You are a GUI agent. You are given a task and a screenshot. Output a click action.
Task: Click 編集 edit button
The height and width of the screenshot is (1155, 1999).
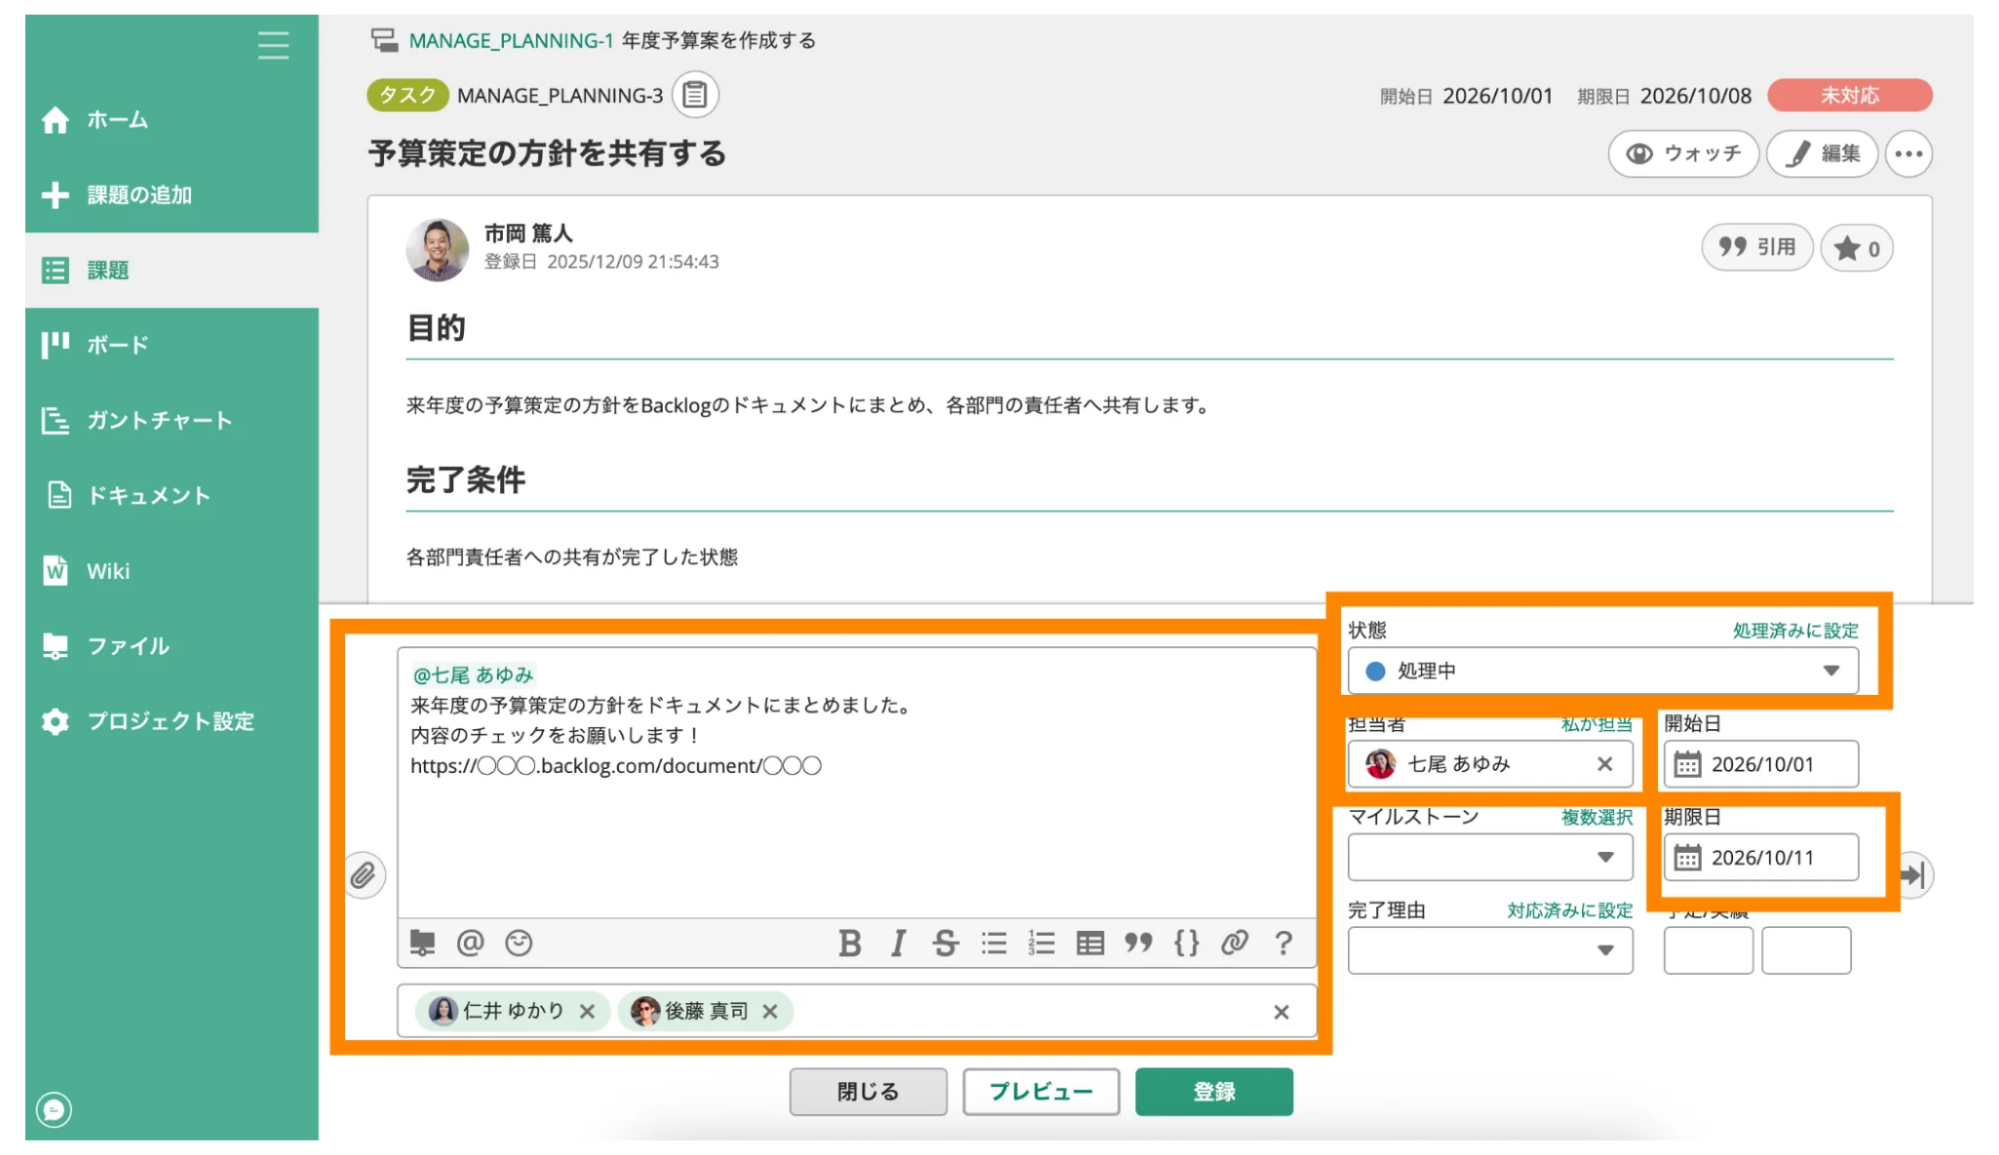[1822, 153]
